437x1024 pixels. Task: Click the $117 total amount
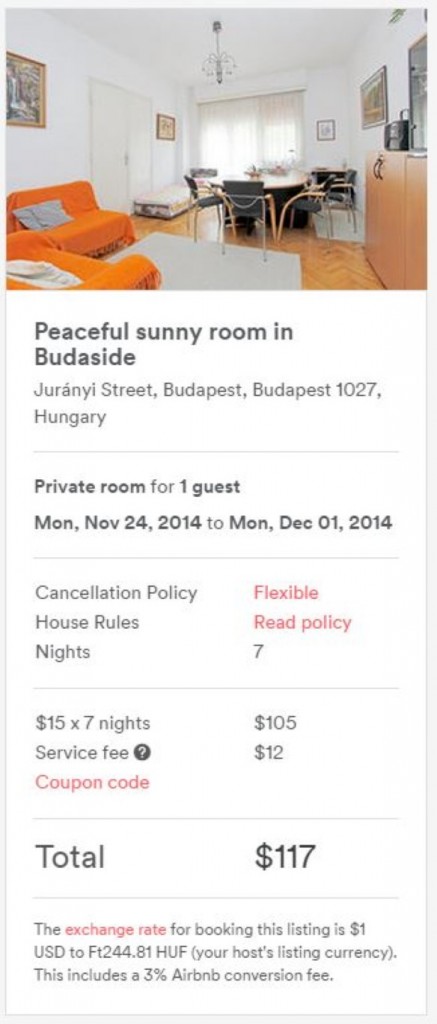(x=285, y=857)
